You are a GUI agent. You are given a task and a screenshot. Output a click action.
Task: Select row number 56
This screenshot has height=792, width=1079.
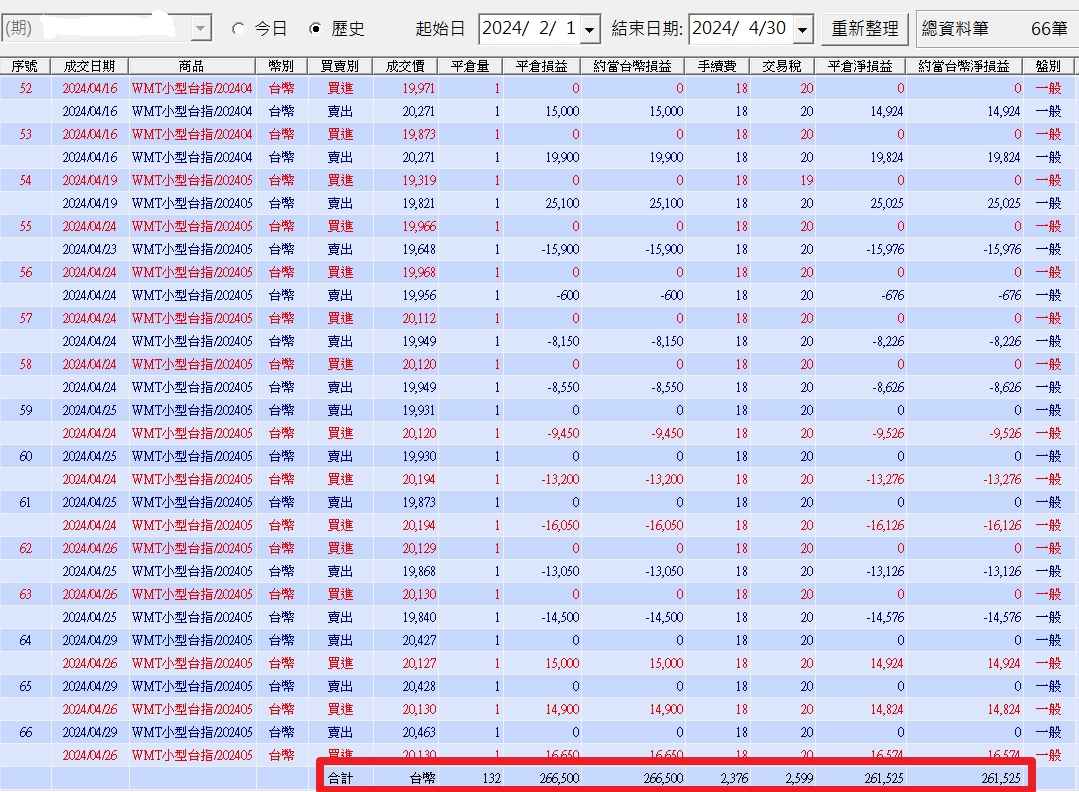(x=25, y=272)
